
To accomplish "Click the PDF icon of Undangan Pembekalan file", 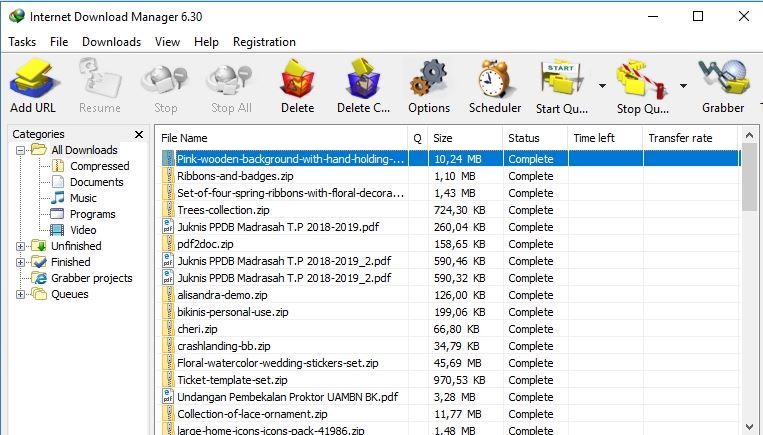I will click(x=168, y=397).
